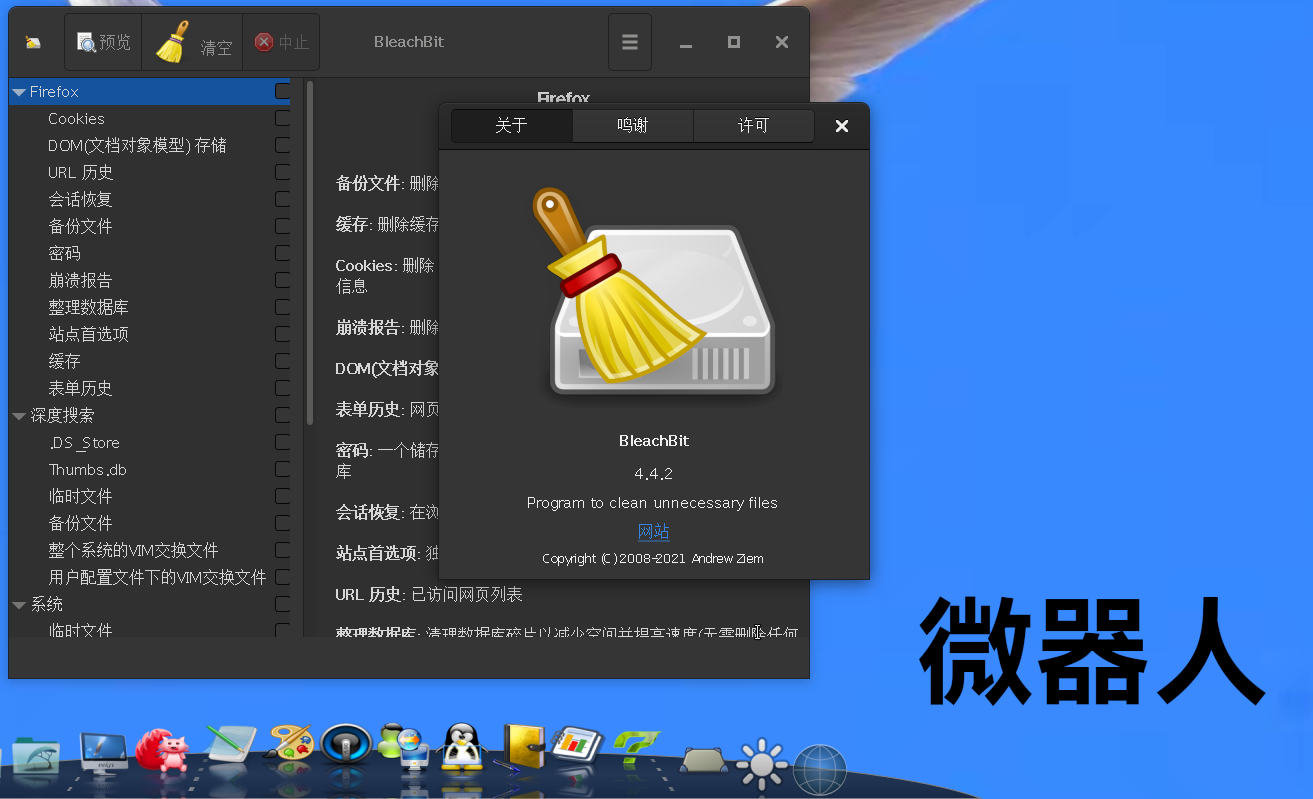
Task: Click the green question mark help dock icon
Action: tap(635, 751)
